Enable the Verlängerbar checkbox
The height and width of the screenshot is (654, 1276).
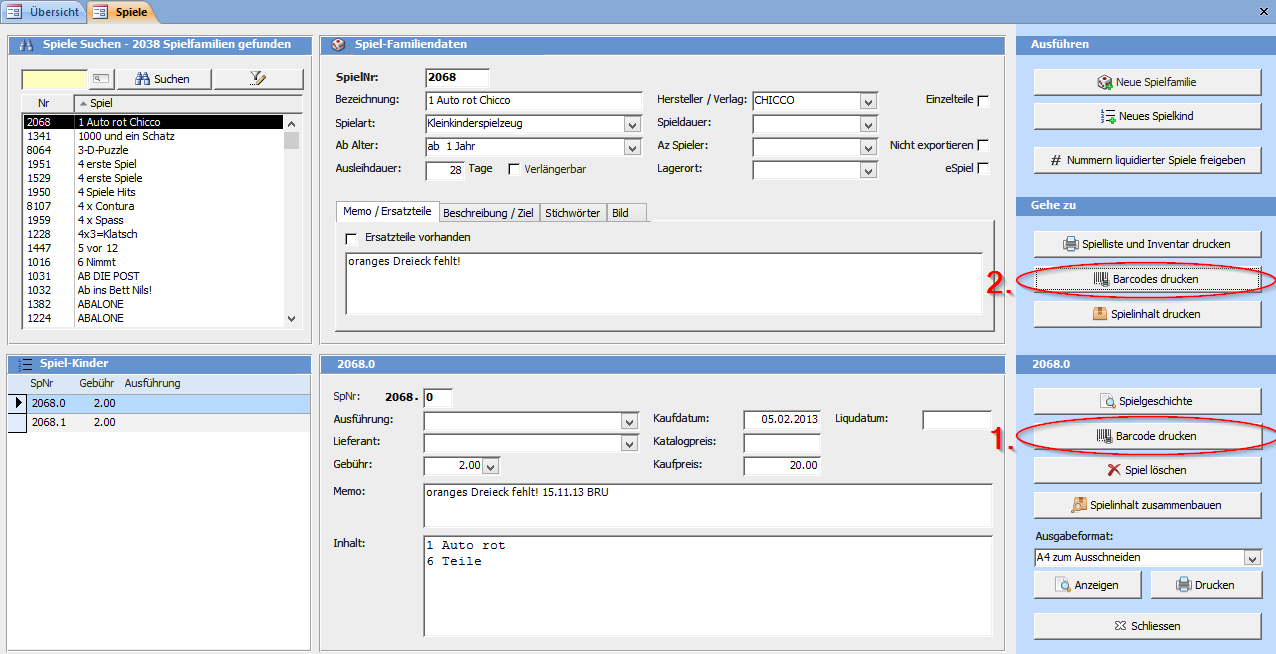point(514,169)
